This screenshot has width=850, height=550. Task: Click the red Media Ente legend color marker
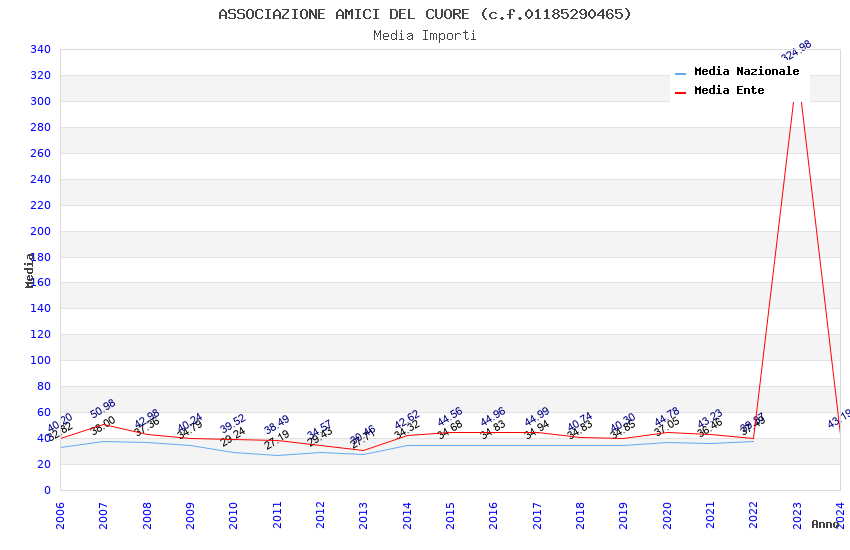point(680,93)
